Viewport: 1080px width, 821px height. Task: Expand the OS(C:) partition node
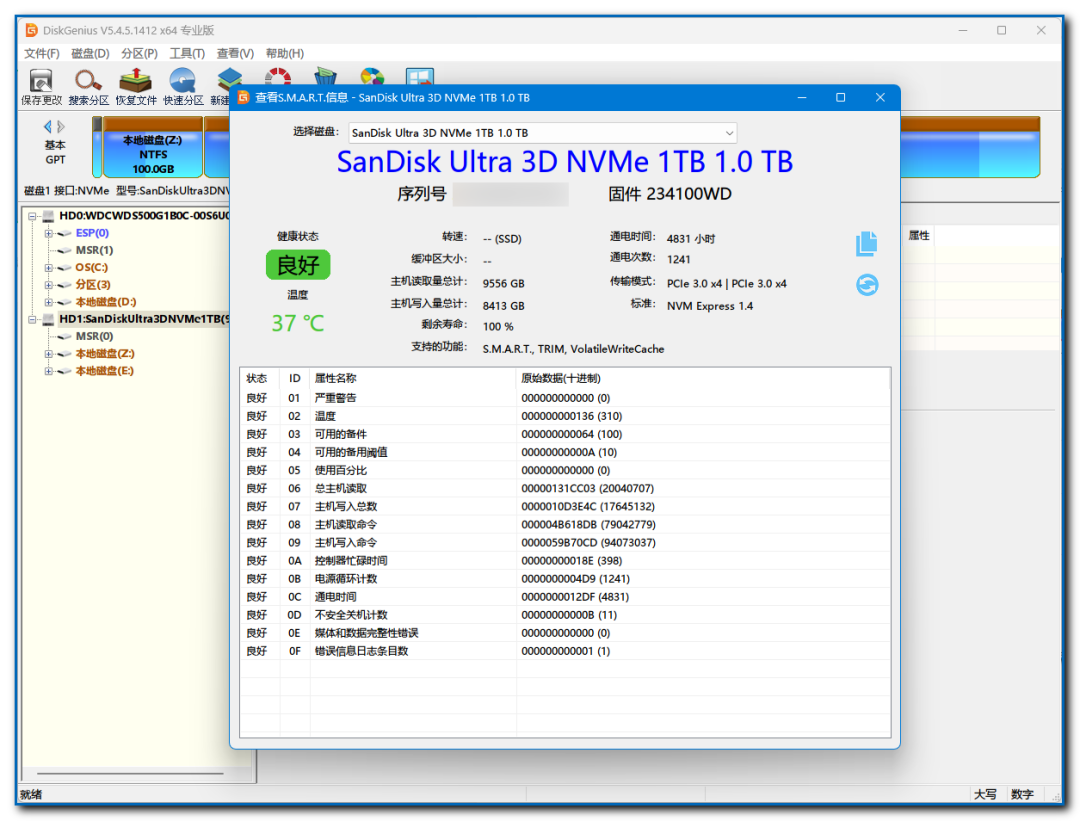[x=48, y=268]
